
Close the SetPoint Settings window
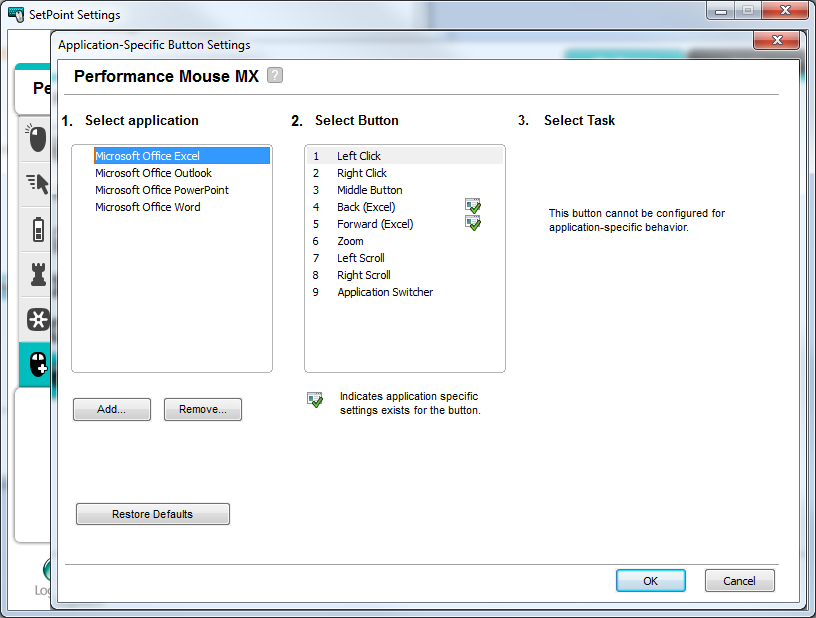point(785,10)
